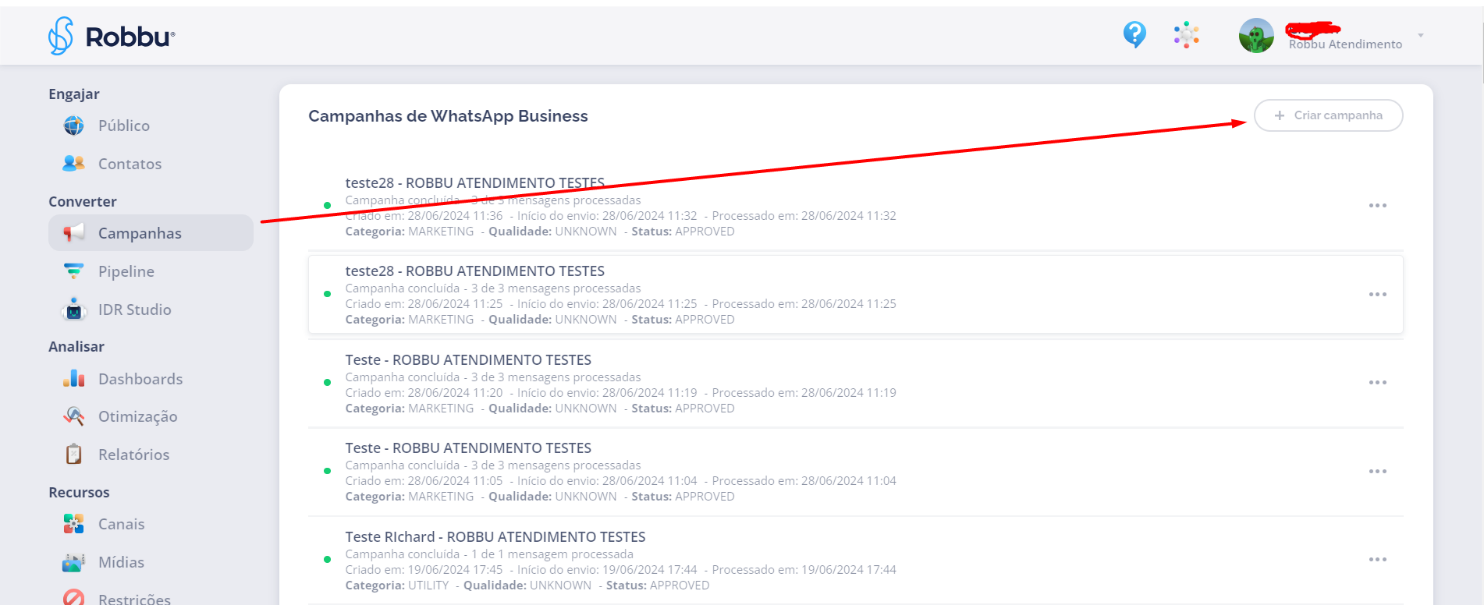Open options menu for Teste RIchard campaign
1484x605 pixels.
coord(1377,559)
